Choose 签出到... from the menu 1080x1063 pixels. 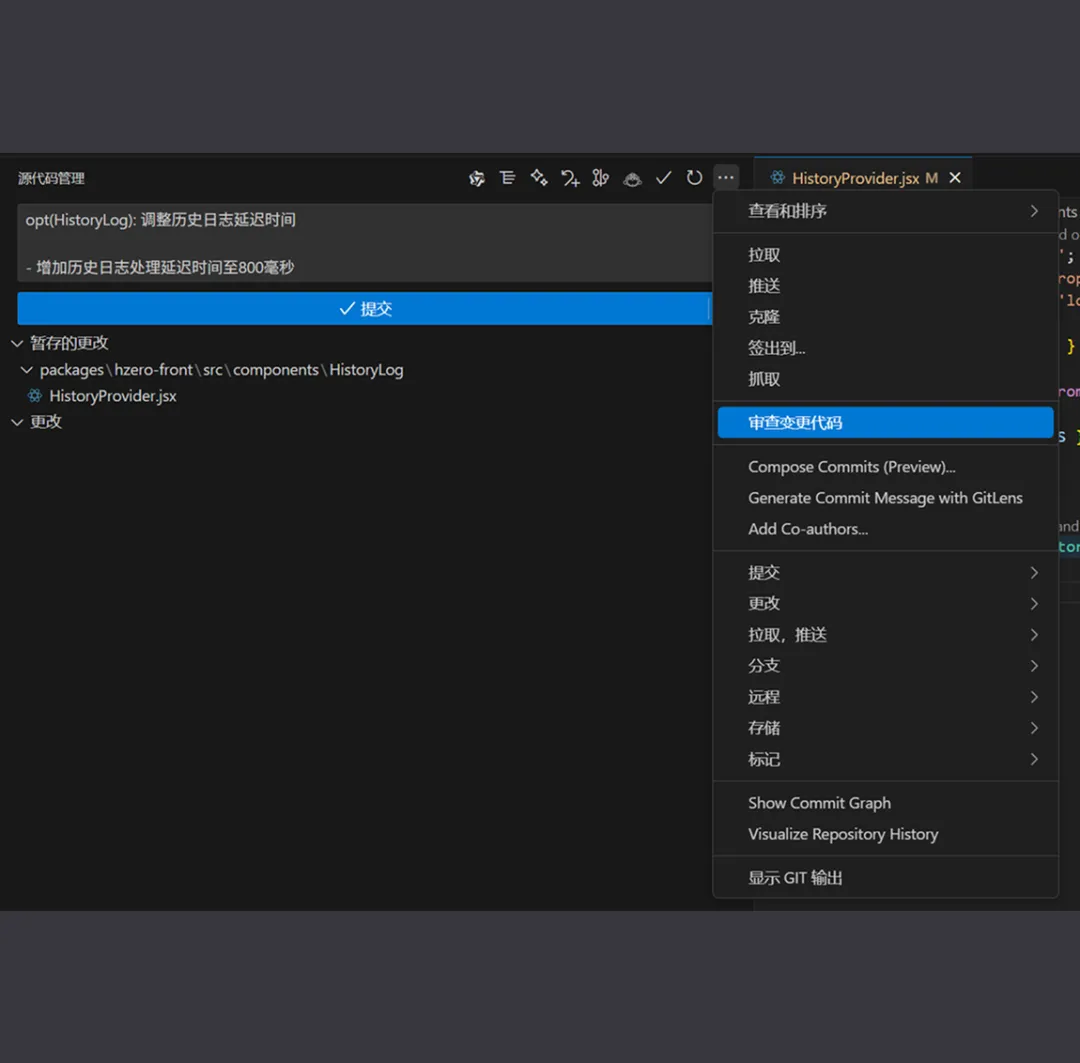coord(886,348)
